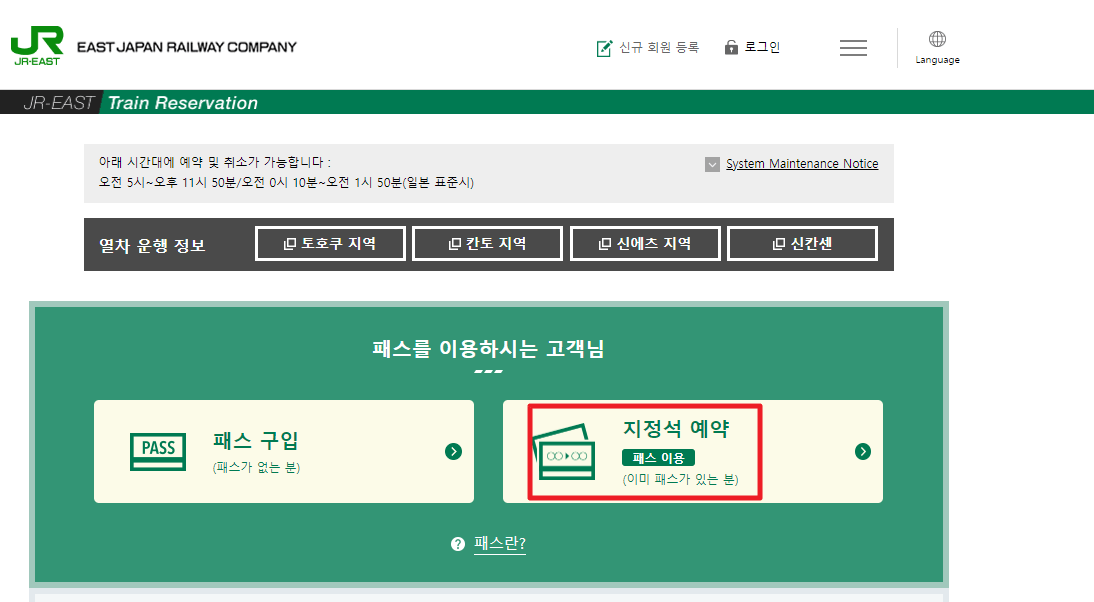The height and width of the screenshot is (602, 1094).
Task: Open the hamburger navigation menu
Action: pos(853,47)
